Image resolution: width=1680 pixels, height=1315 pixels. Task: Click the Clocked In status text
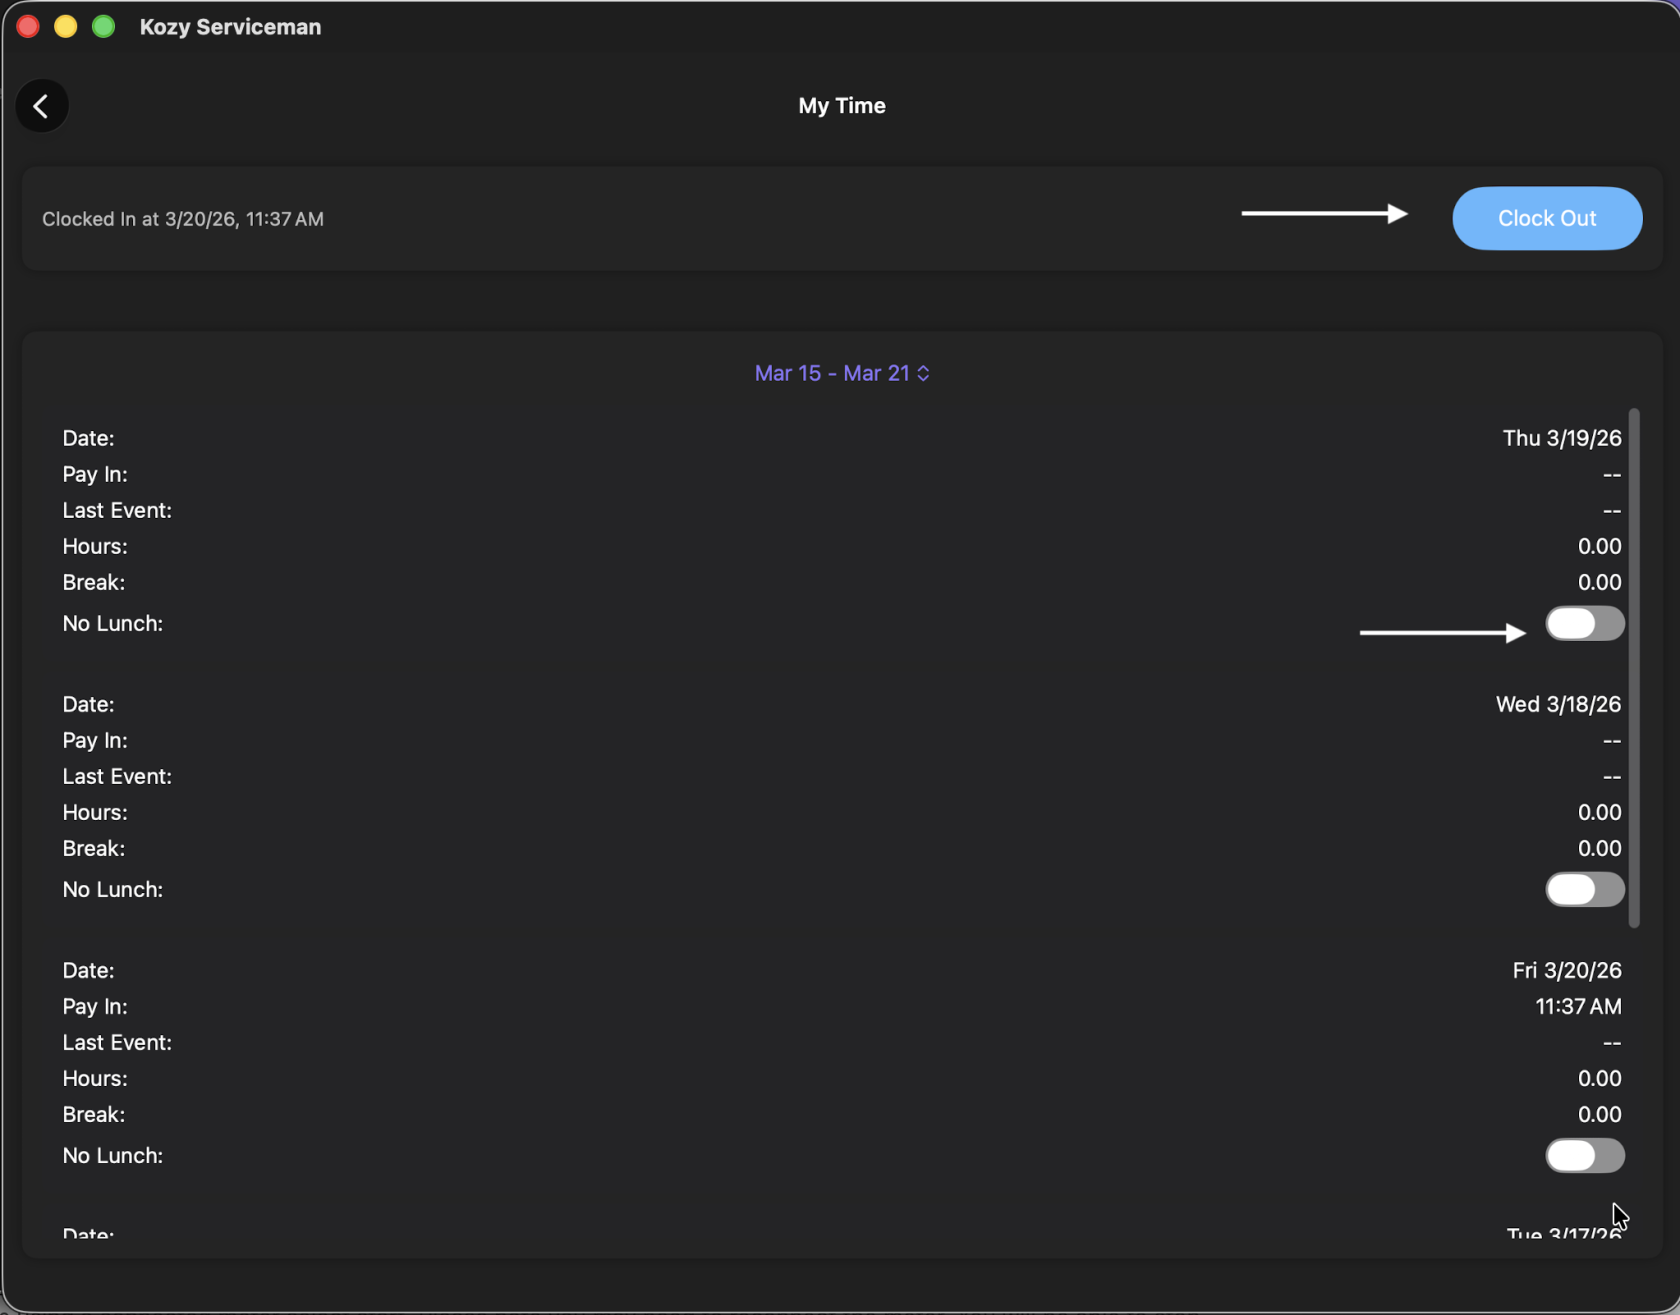(x=183, y=219)
